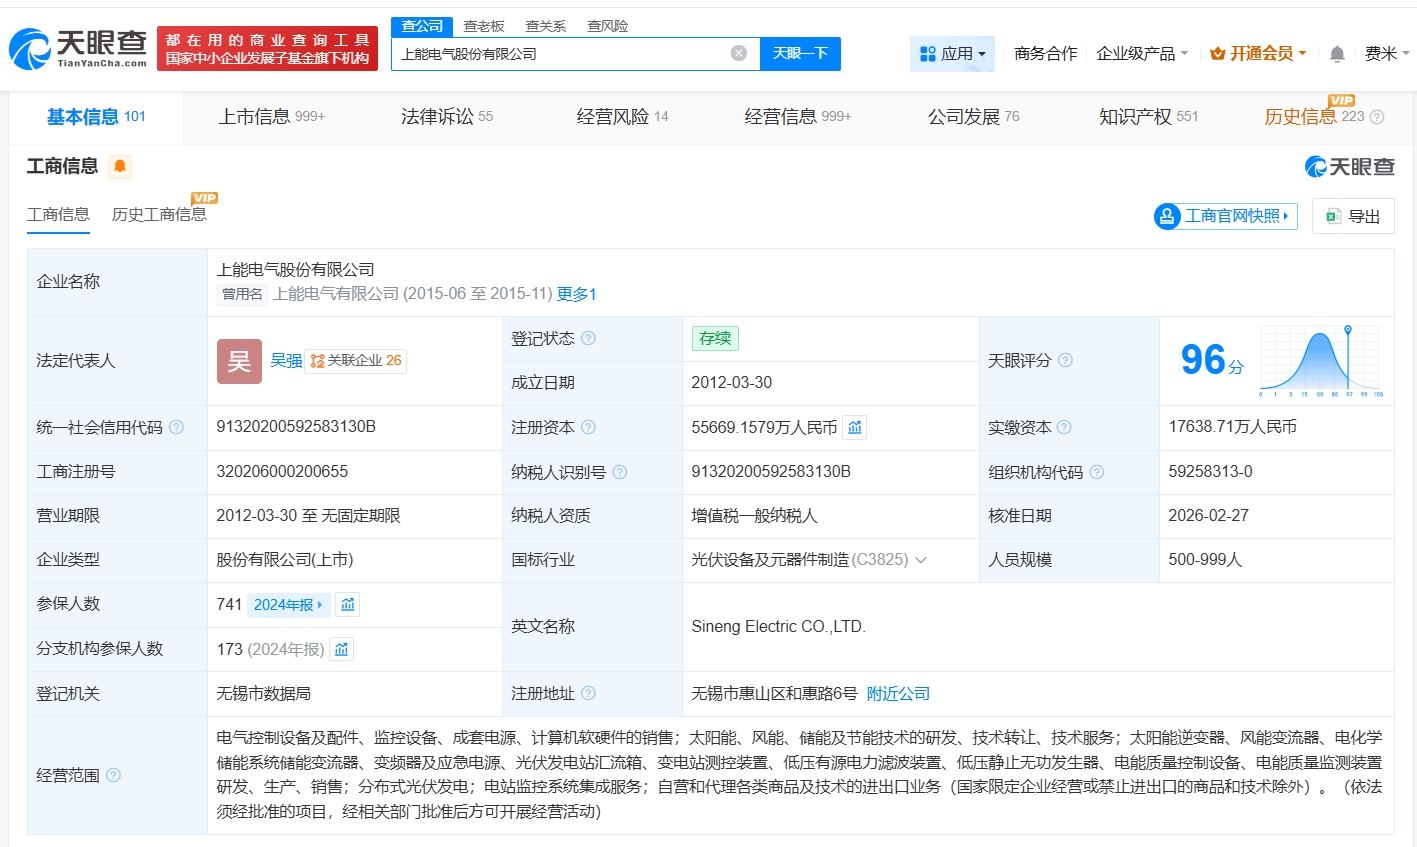The image size is (1417, 847).
Task: Click the orange alert bell beside 工商信息
Action: point(120,167)
